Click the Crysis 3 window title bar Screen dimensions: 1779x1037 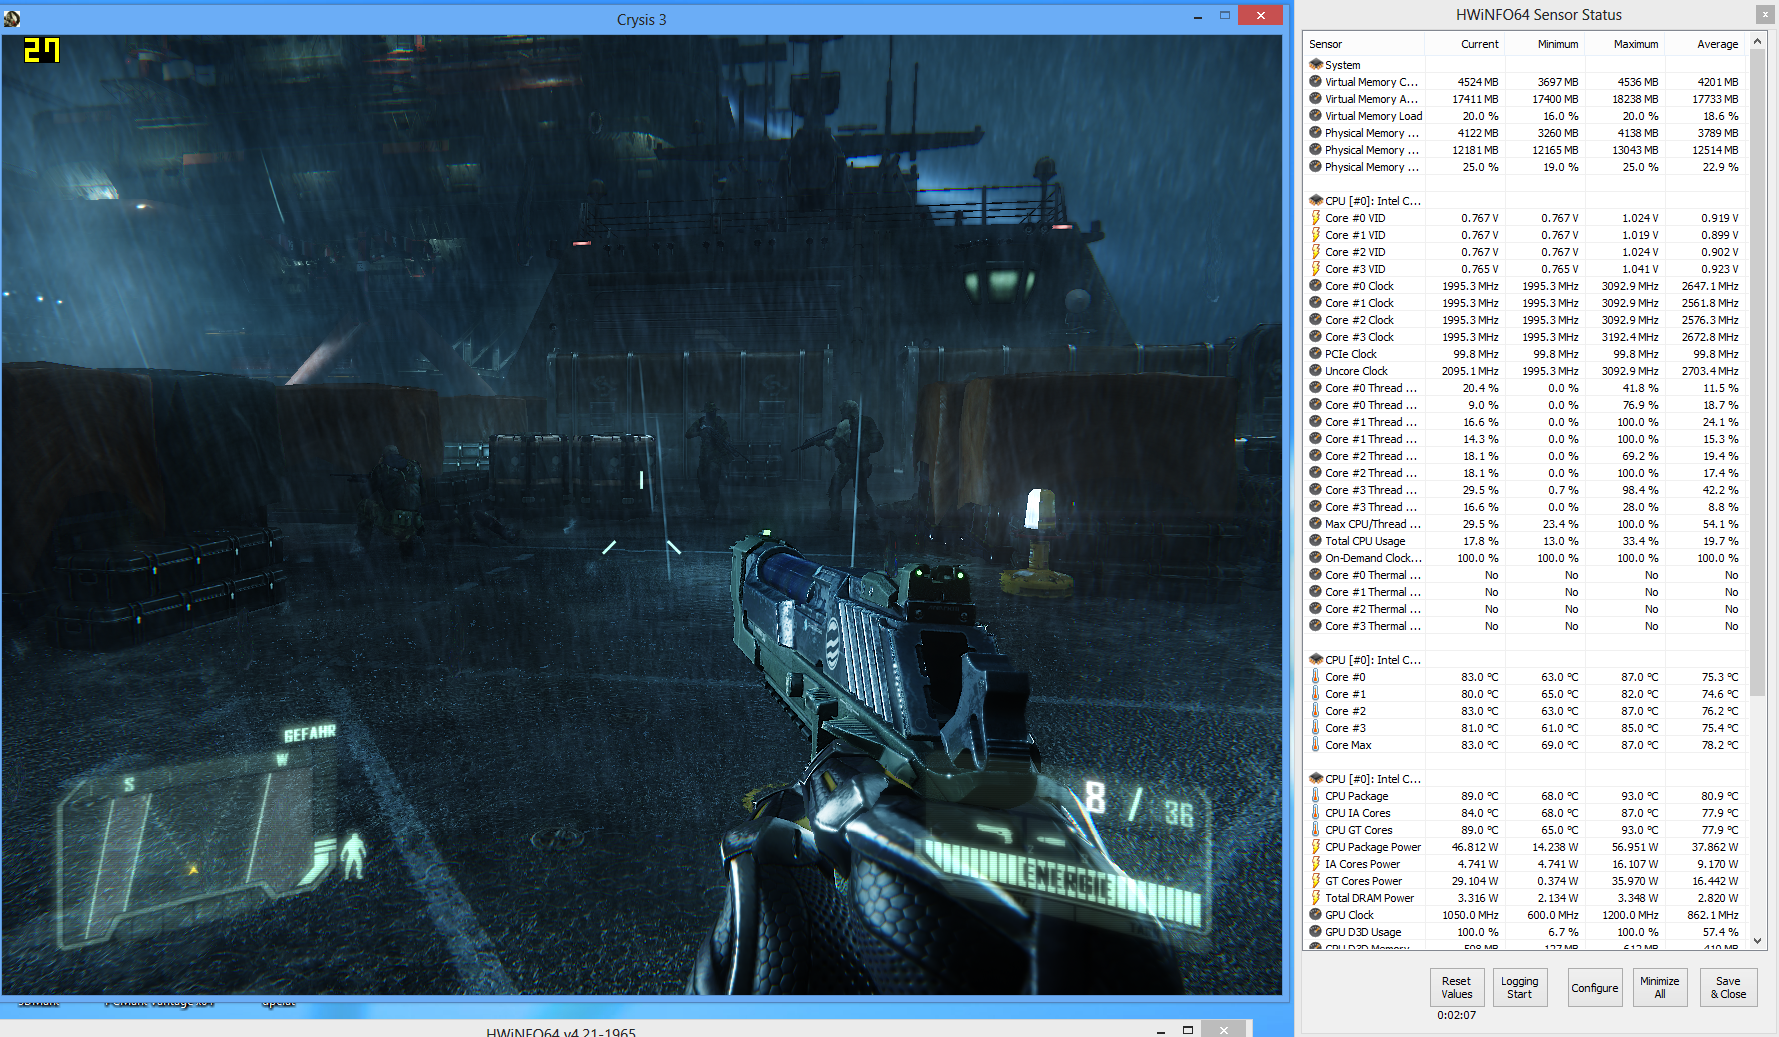coord(641,19)
